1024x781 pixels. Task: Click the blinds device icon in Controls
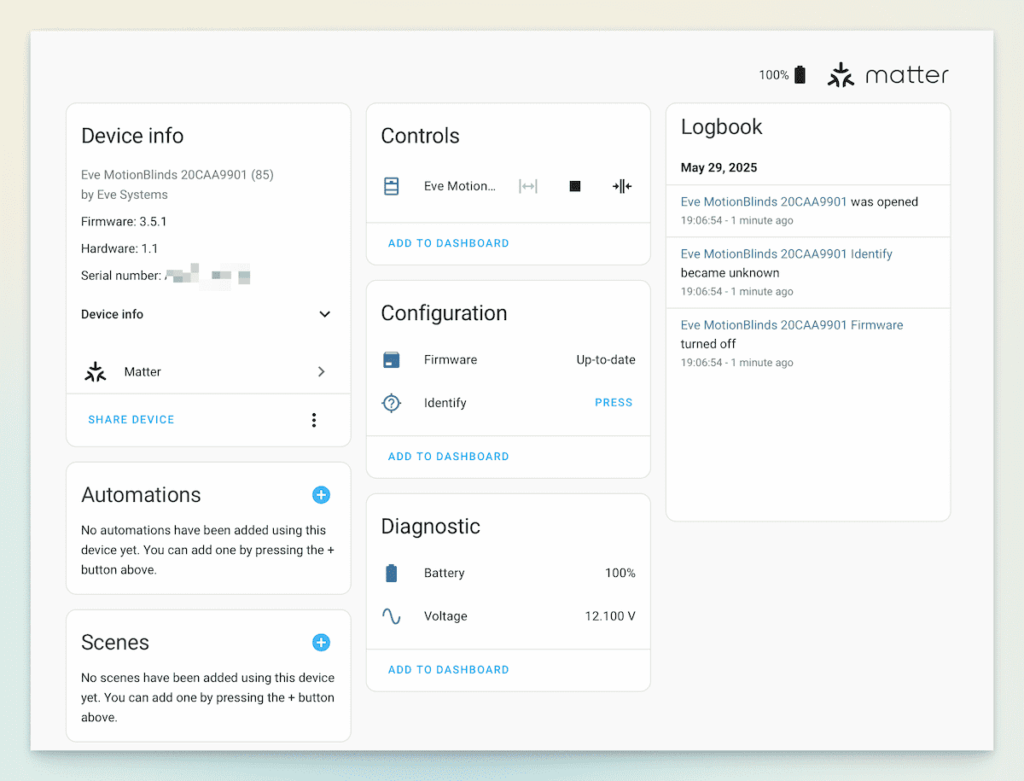pos(391,186)
